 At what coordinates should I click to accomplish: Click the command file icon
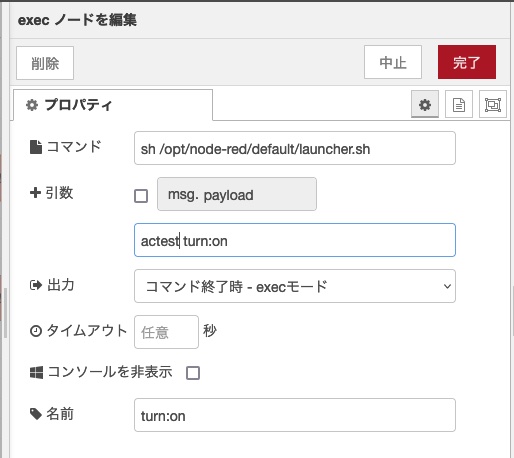click(x=36, y=147)
